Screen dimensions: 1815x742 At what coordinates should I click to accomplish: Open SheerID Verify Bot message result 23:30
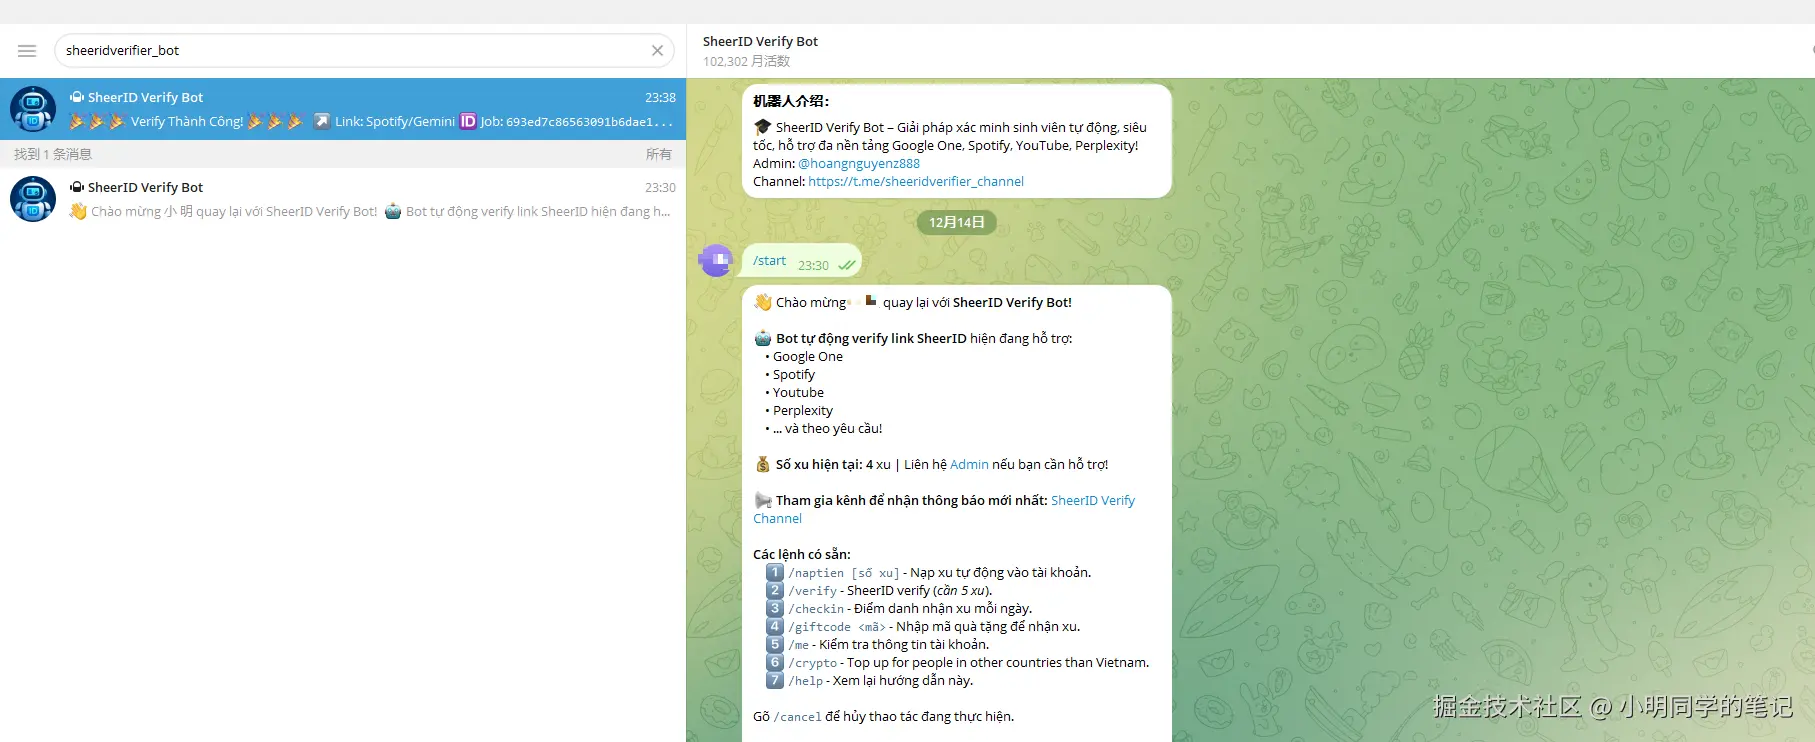[x=343, y=199]
